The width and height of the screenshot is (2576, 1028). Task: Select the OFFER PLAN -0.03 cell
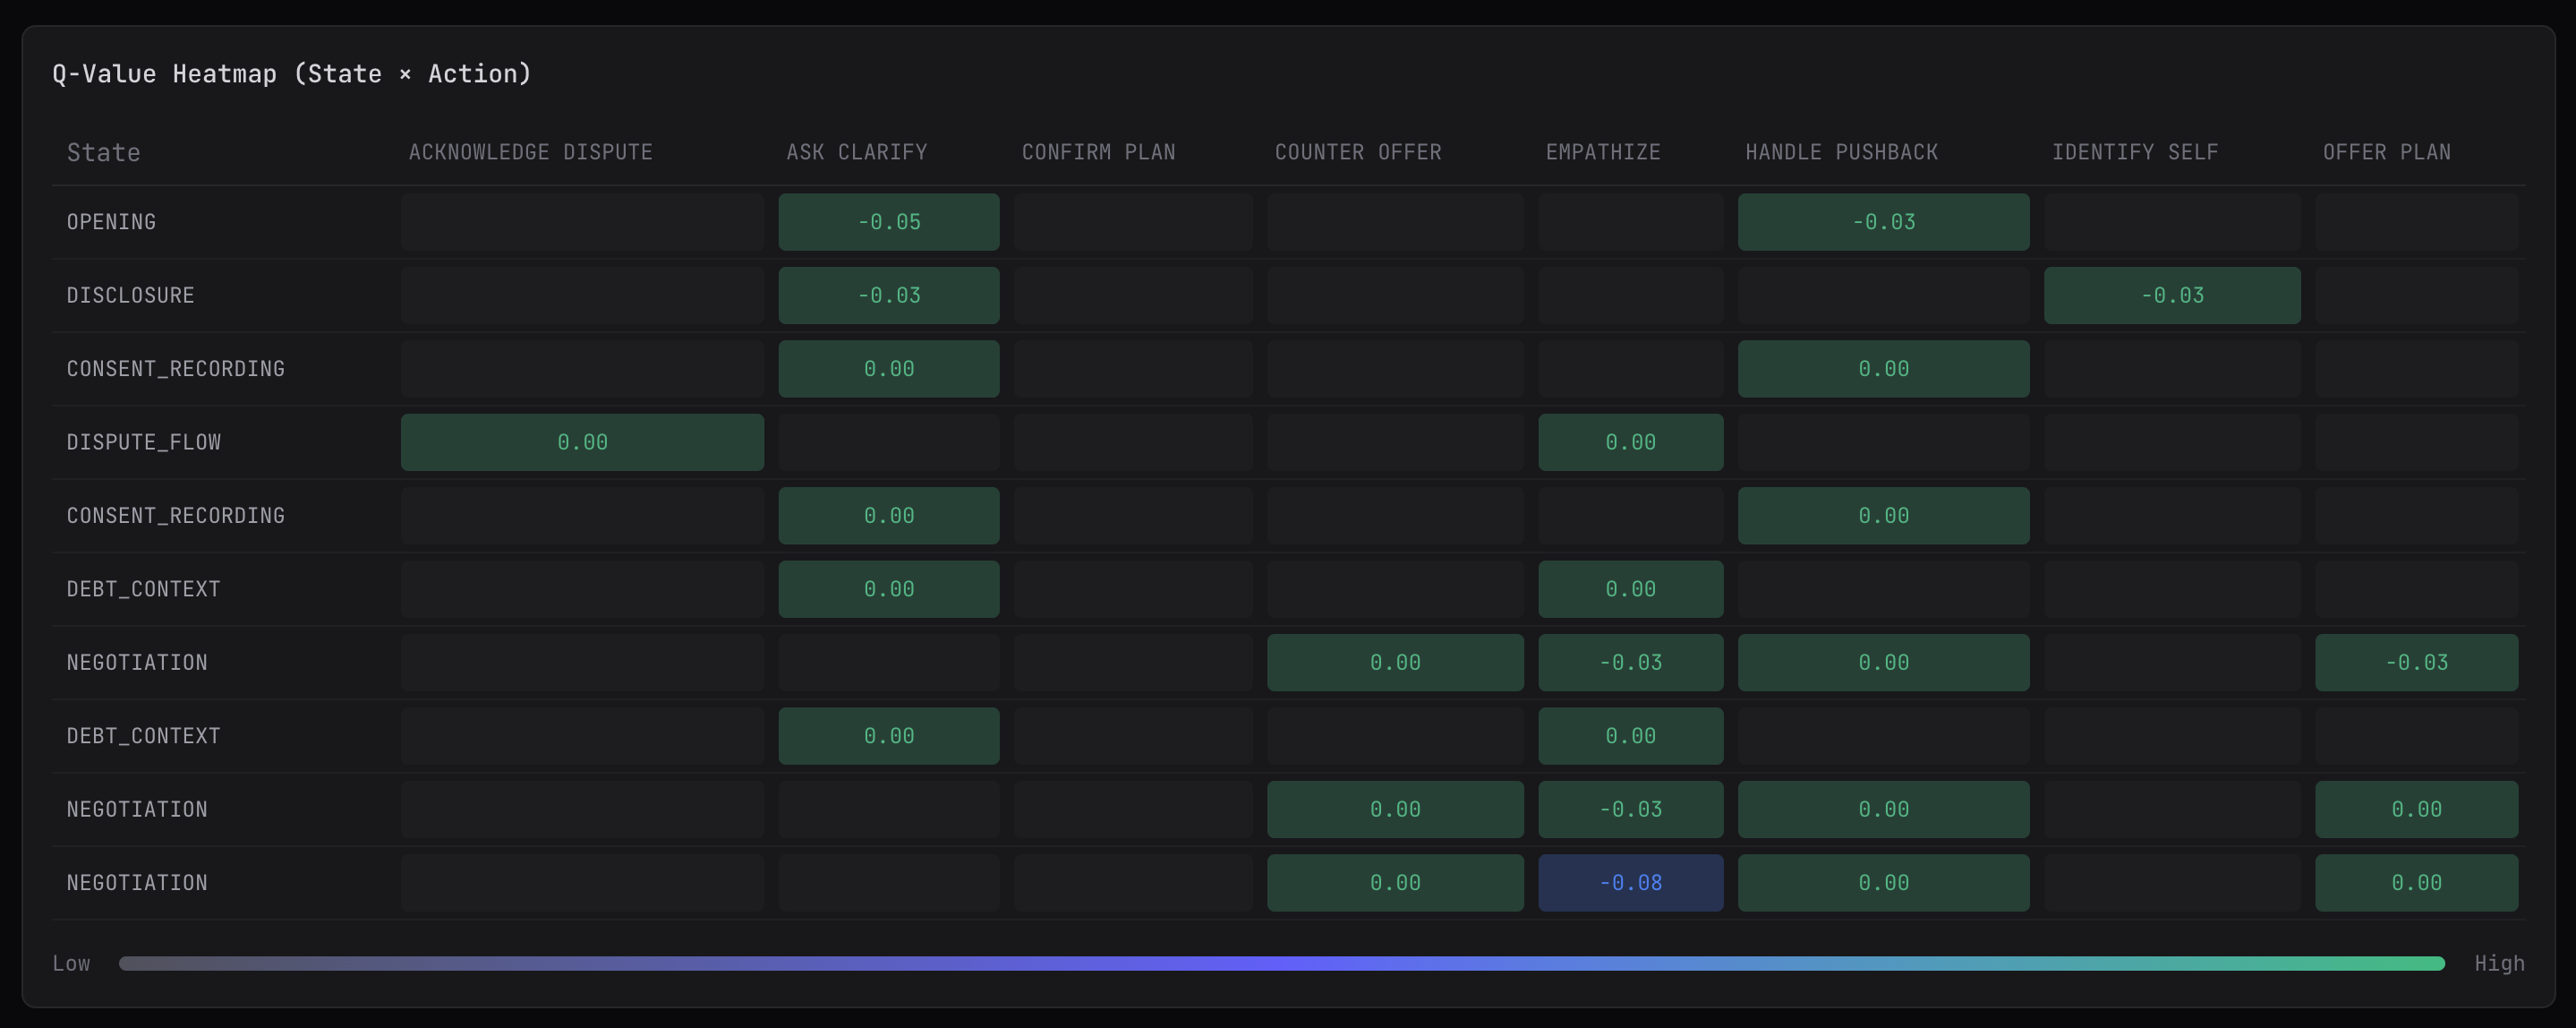pos(2416,662)
